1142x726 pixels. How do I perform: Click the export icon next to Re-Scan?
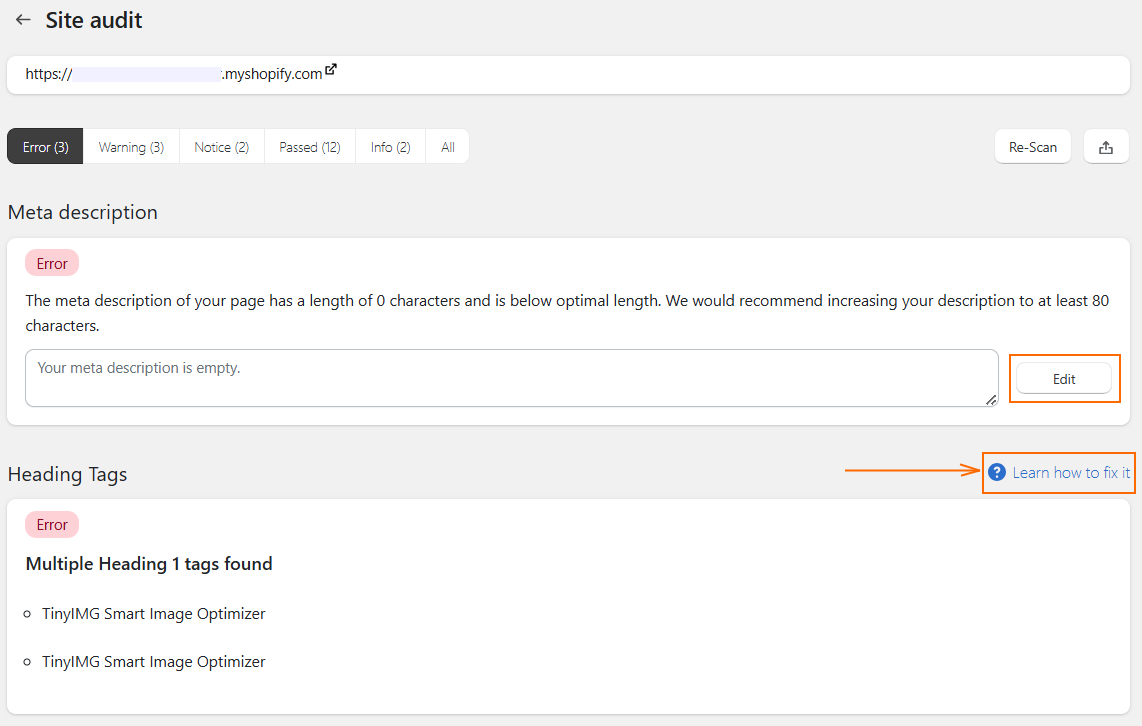tap(1105, 146)
